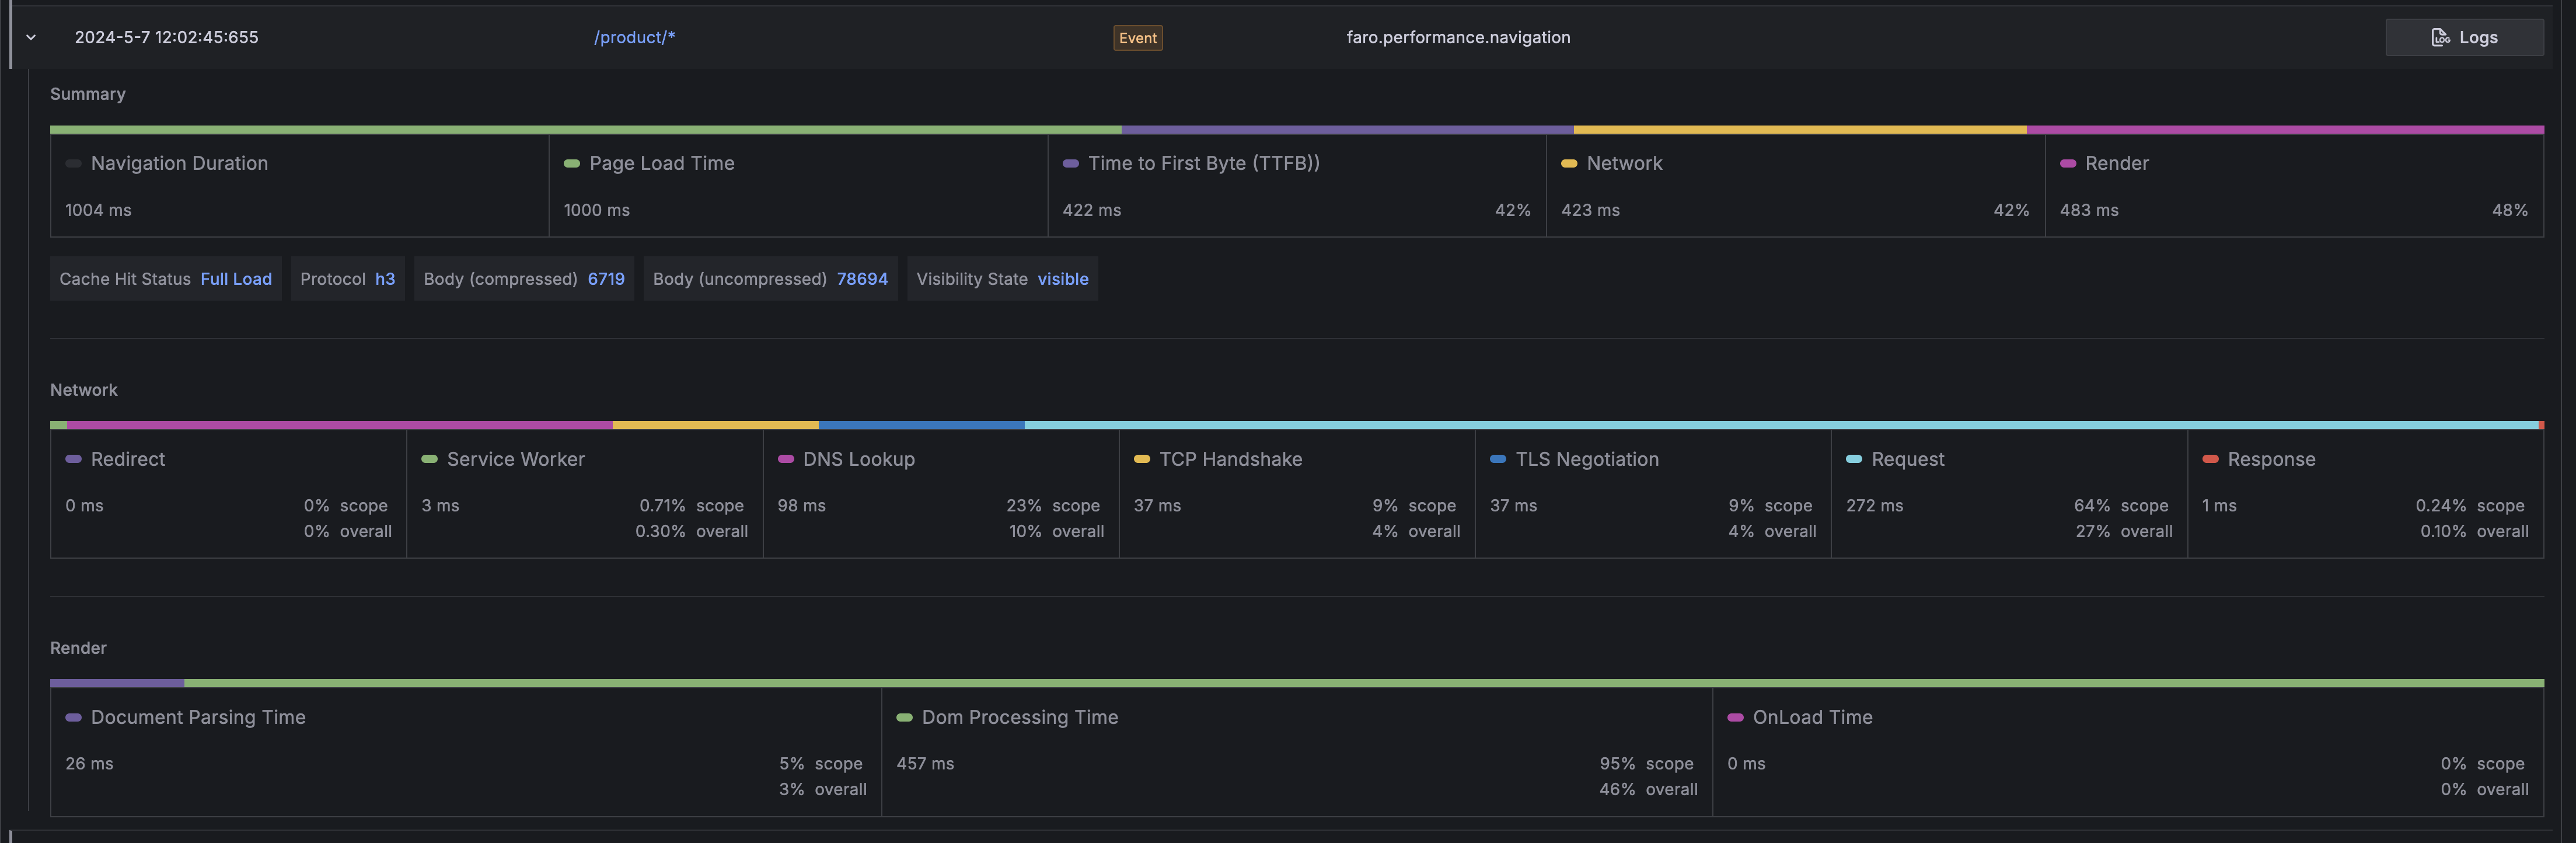
Task: Click the Full Load cache status link
Action: [x=236, y=279]
